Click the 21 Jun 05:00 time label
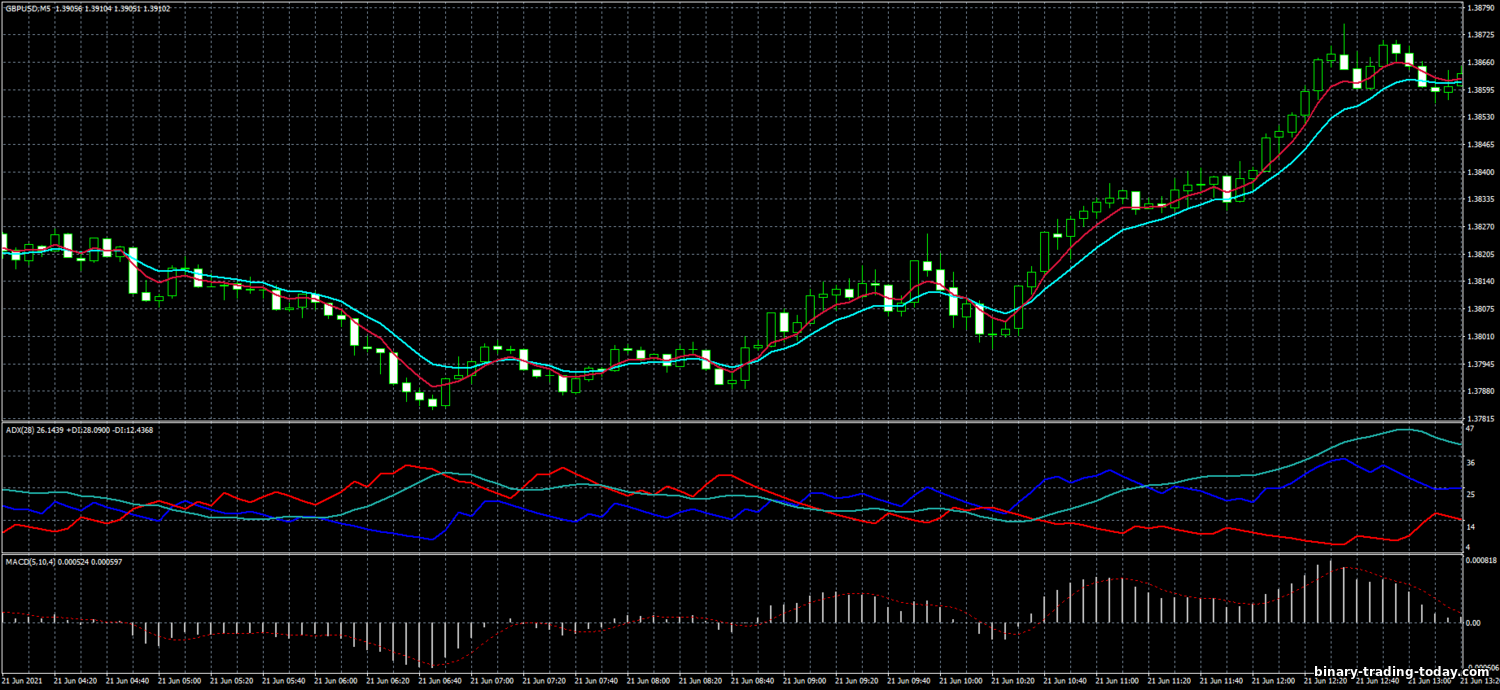Screen dimensions: 1500x690 178,680
